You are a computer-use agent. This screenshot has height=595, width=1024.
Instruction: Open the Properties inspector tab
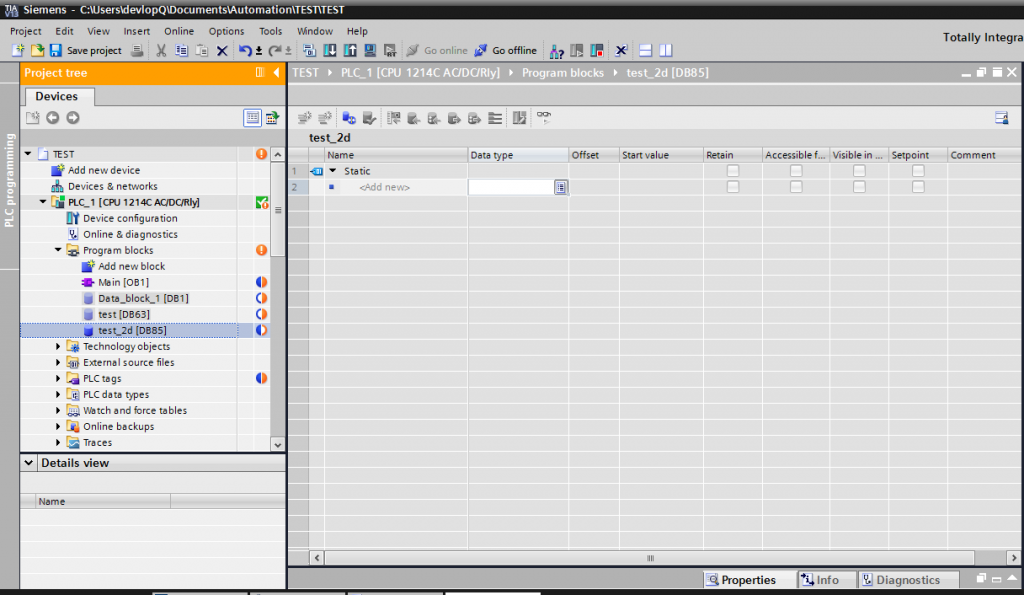[x=749, y=580]
